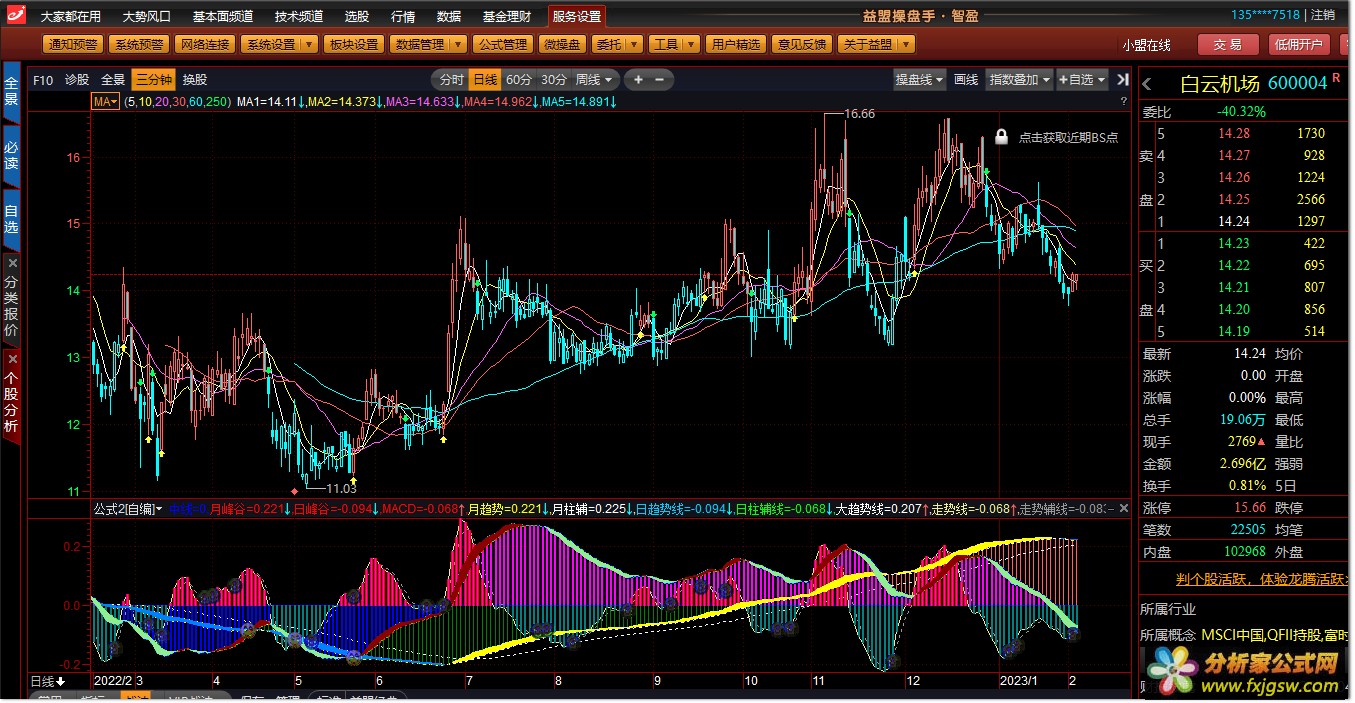Open the 指数叠加 dropdown
Screen dimensions: 1355x703
[x=1019, y=80]
